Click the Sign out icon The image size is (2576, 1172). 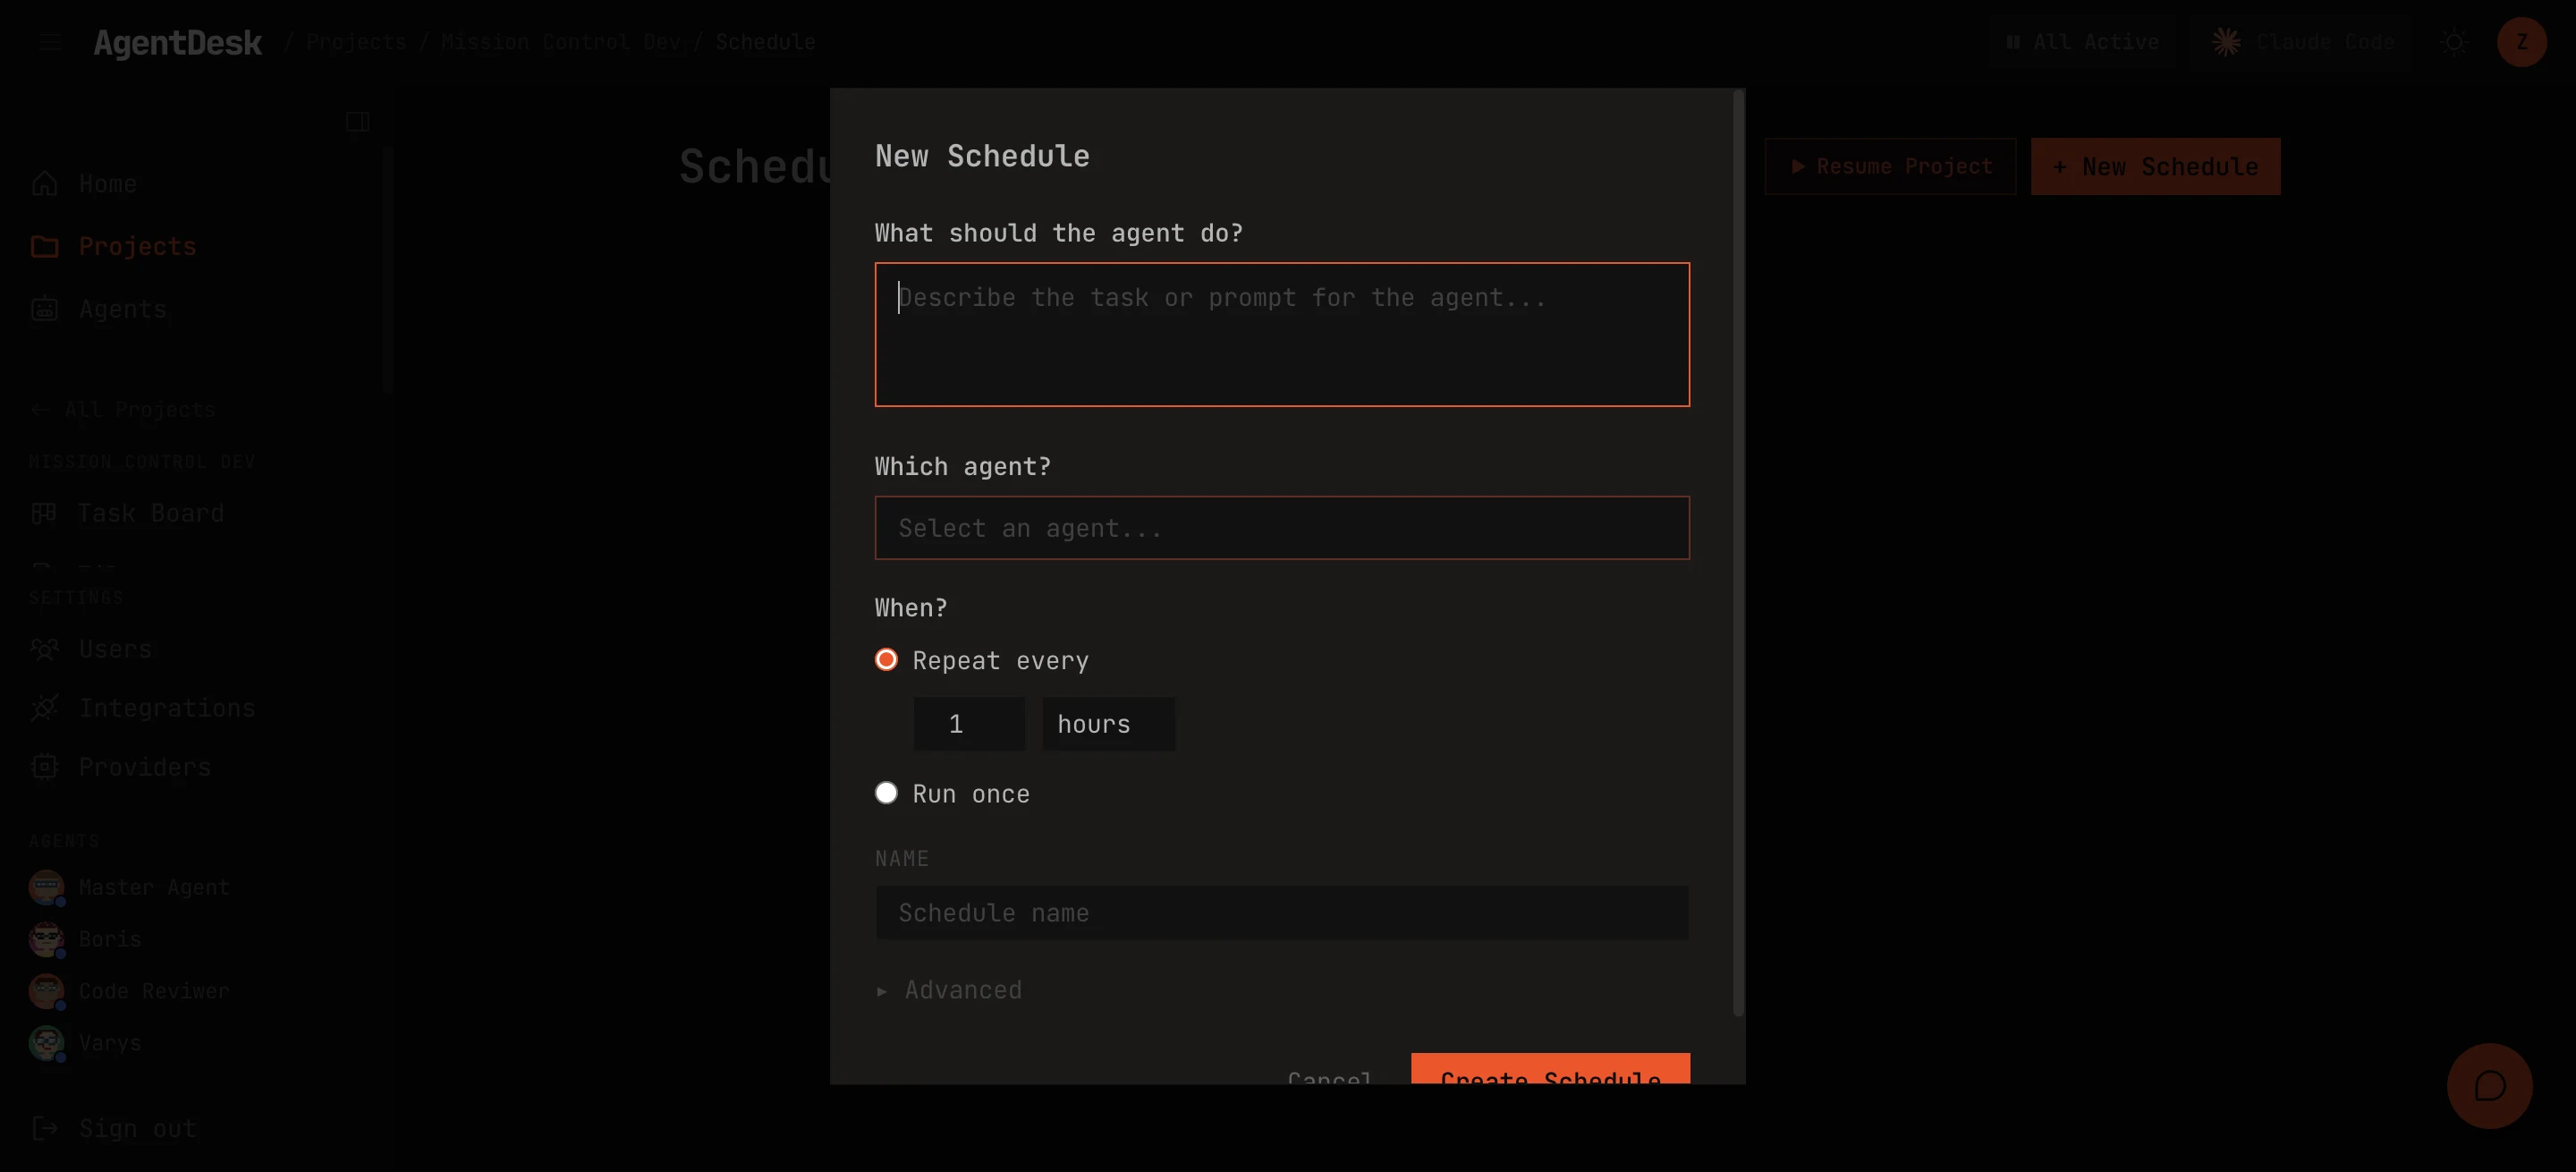(45, 1128)
